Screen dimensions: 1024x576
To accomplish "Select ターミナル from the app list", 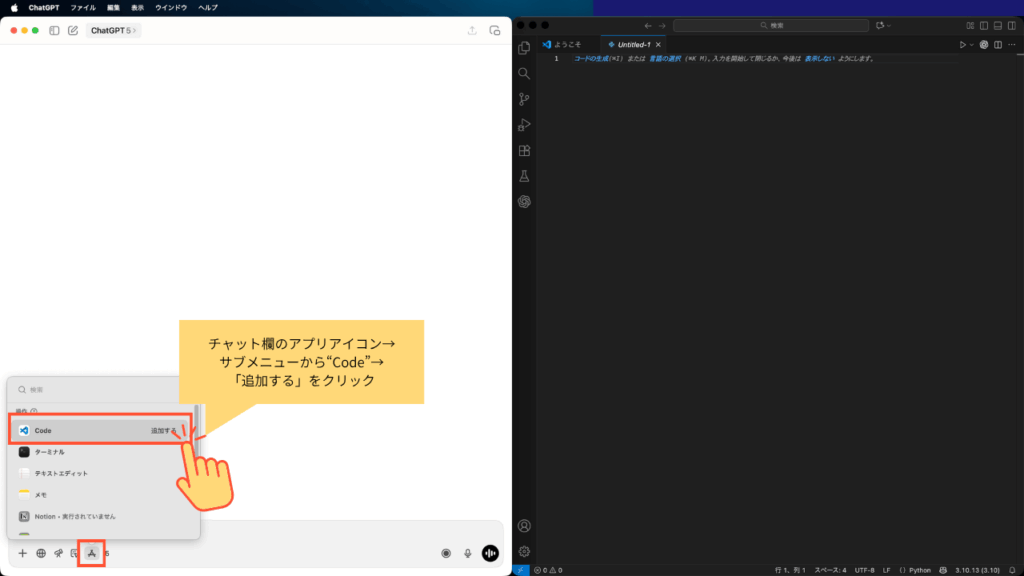I will (x=50, y=452).
